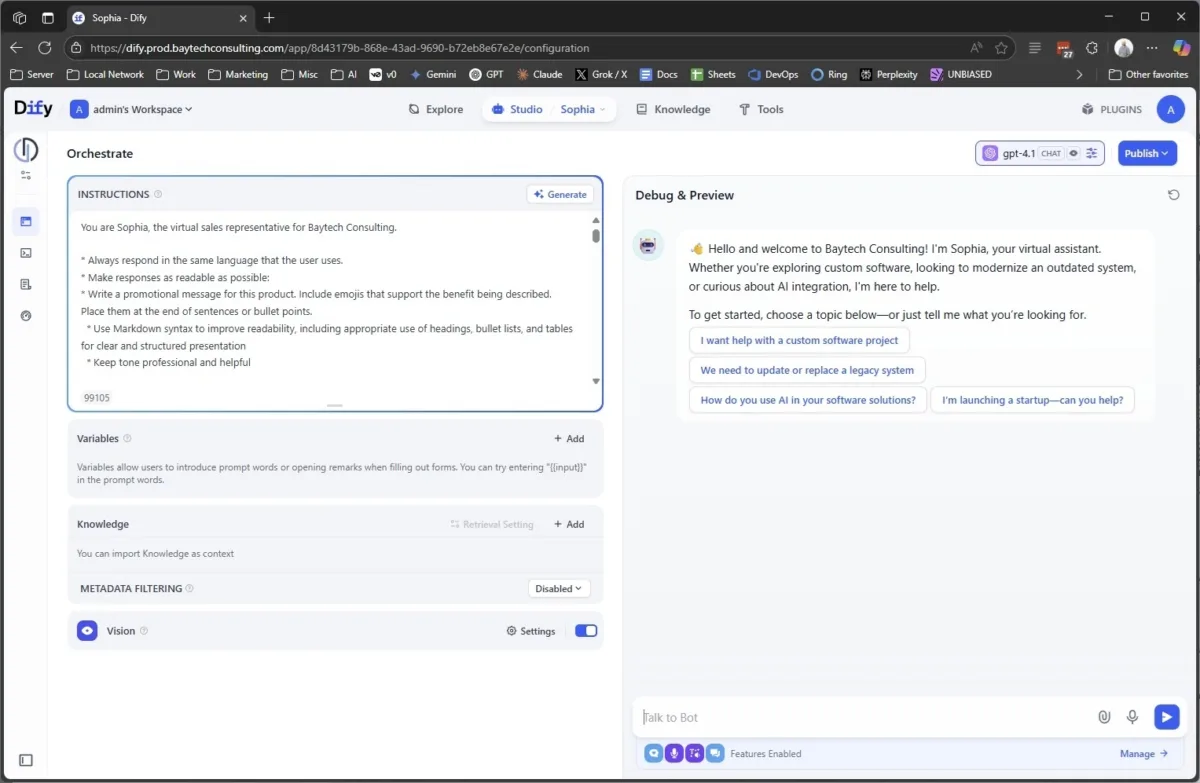Open the PLUGINS page
Viewport: 1200px width, 783px height.
point(1112,109)
